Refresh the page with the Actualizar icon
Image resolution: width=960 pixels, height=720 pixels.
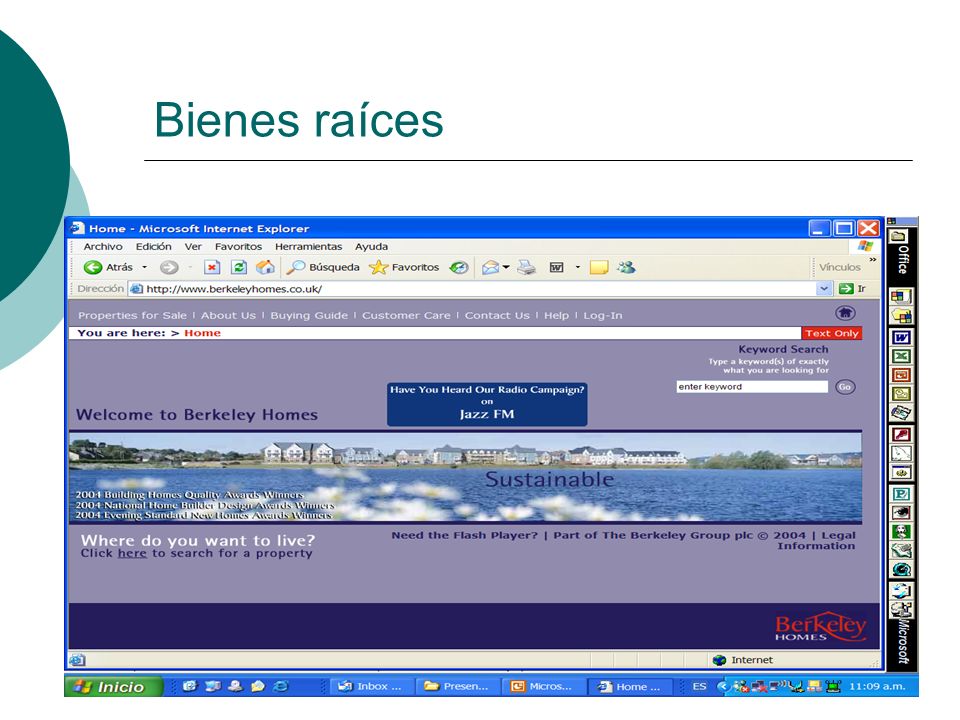click(239, 267)
